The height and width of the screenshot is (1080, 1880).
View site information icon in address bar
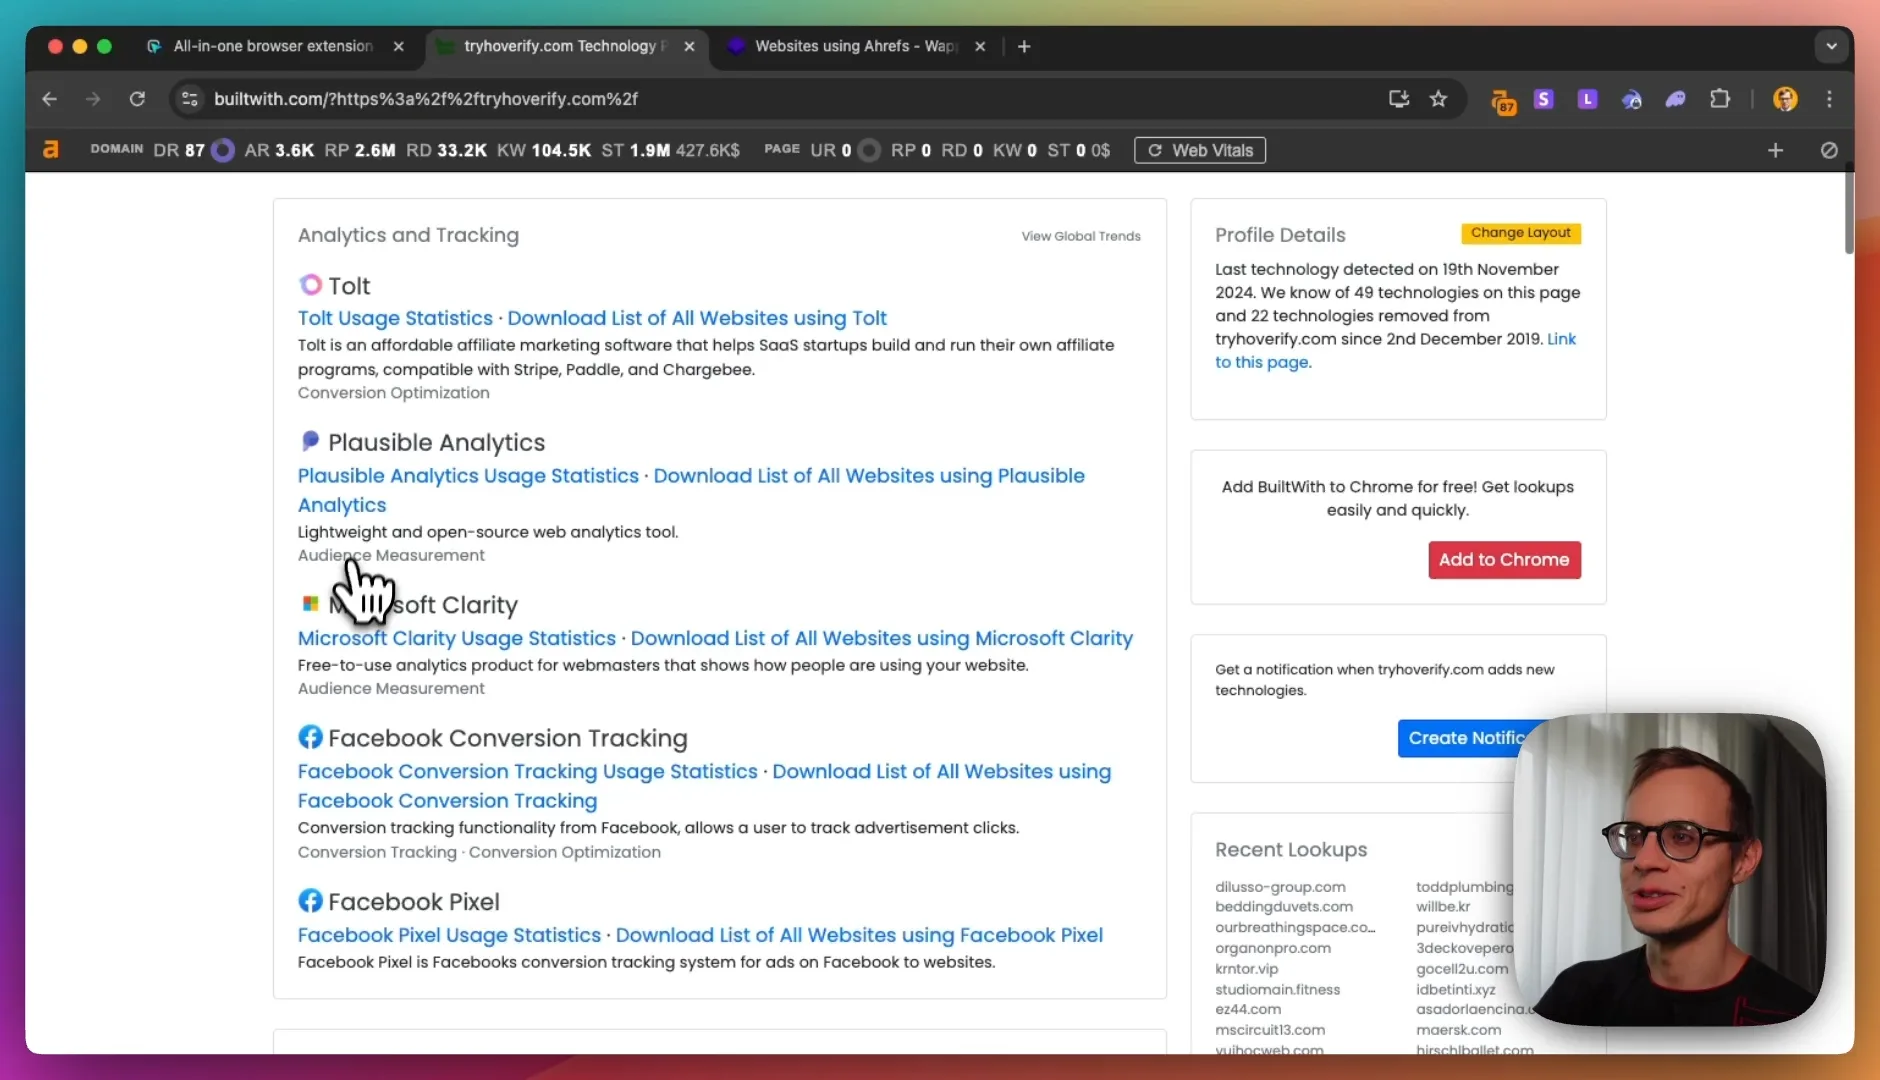click(x=190, y=99)
